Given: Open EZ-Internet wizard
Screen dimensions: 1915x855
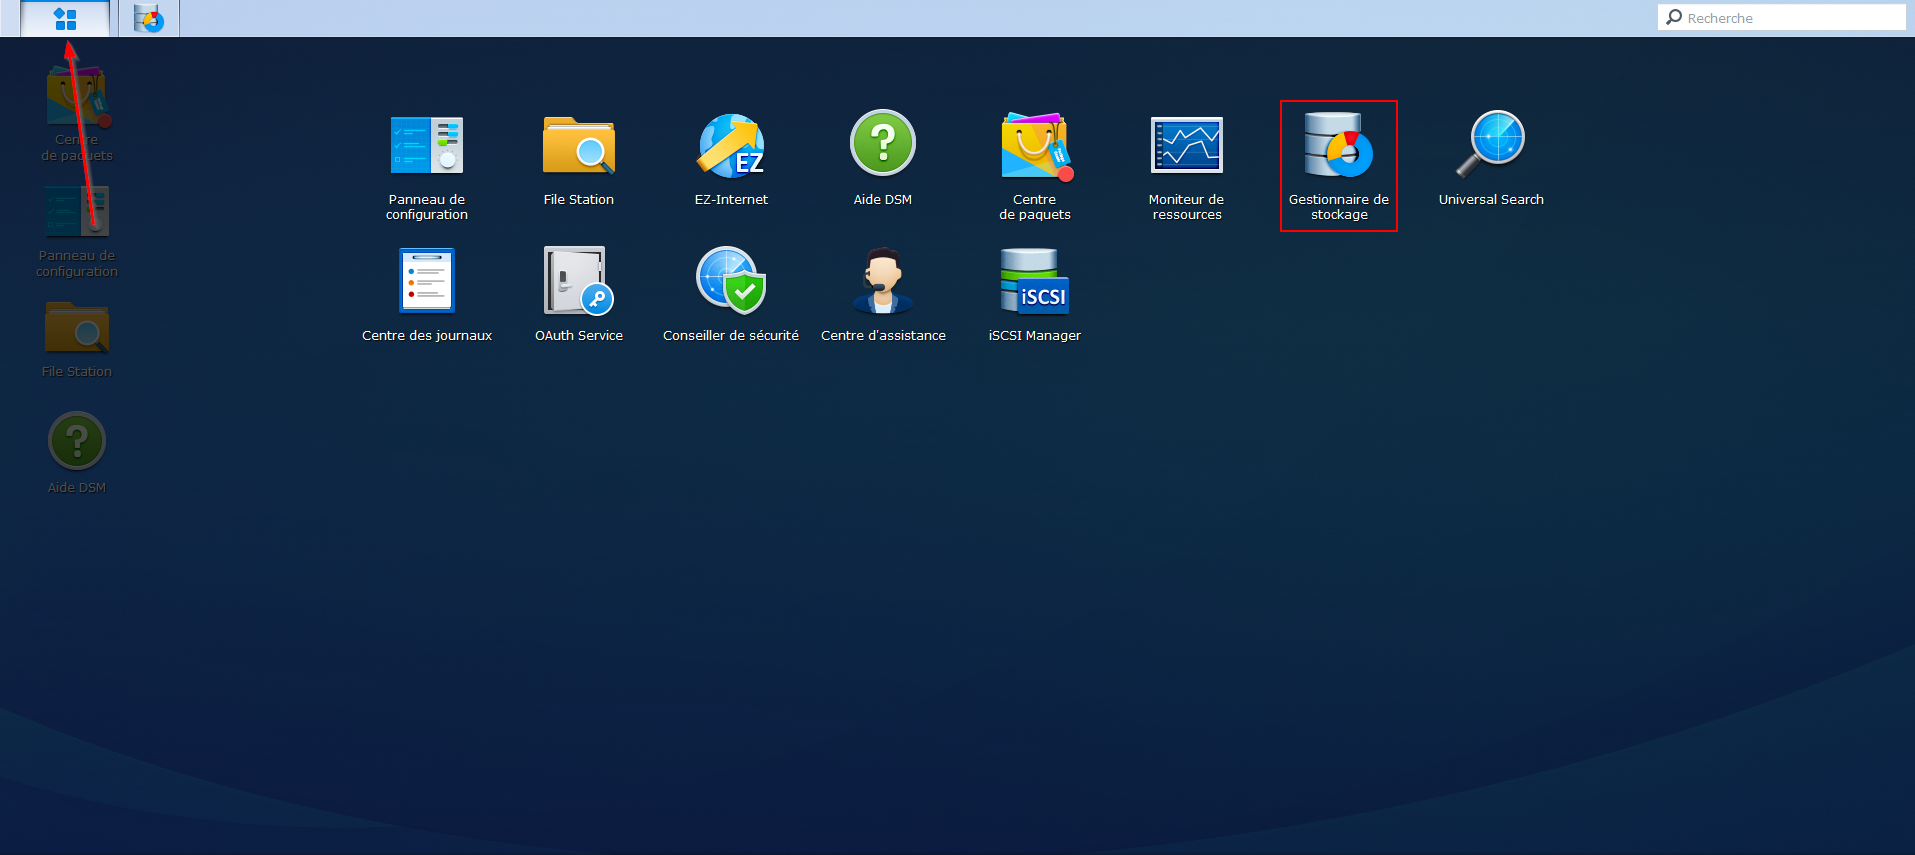Looking at the screenshot, I should pyautogui.click(x=731, y=159).
